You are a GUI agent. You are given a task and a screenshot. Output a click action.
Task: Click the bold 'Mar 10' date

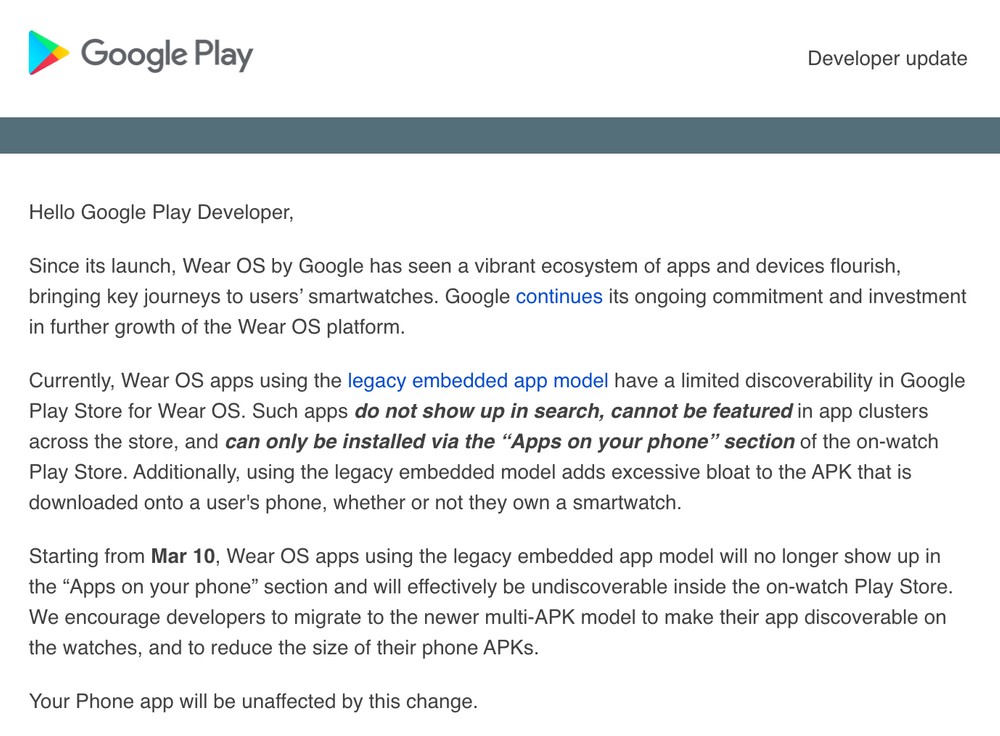[x=183, y=556]
